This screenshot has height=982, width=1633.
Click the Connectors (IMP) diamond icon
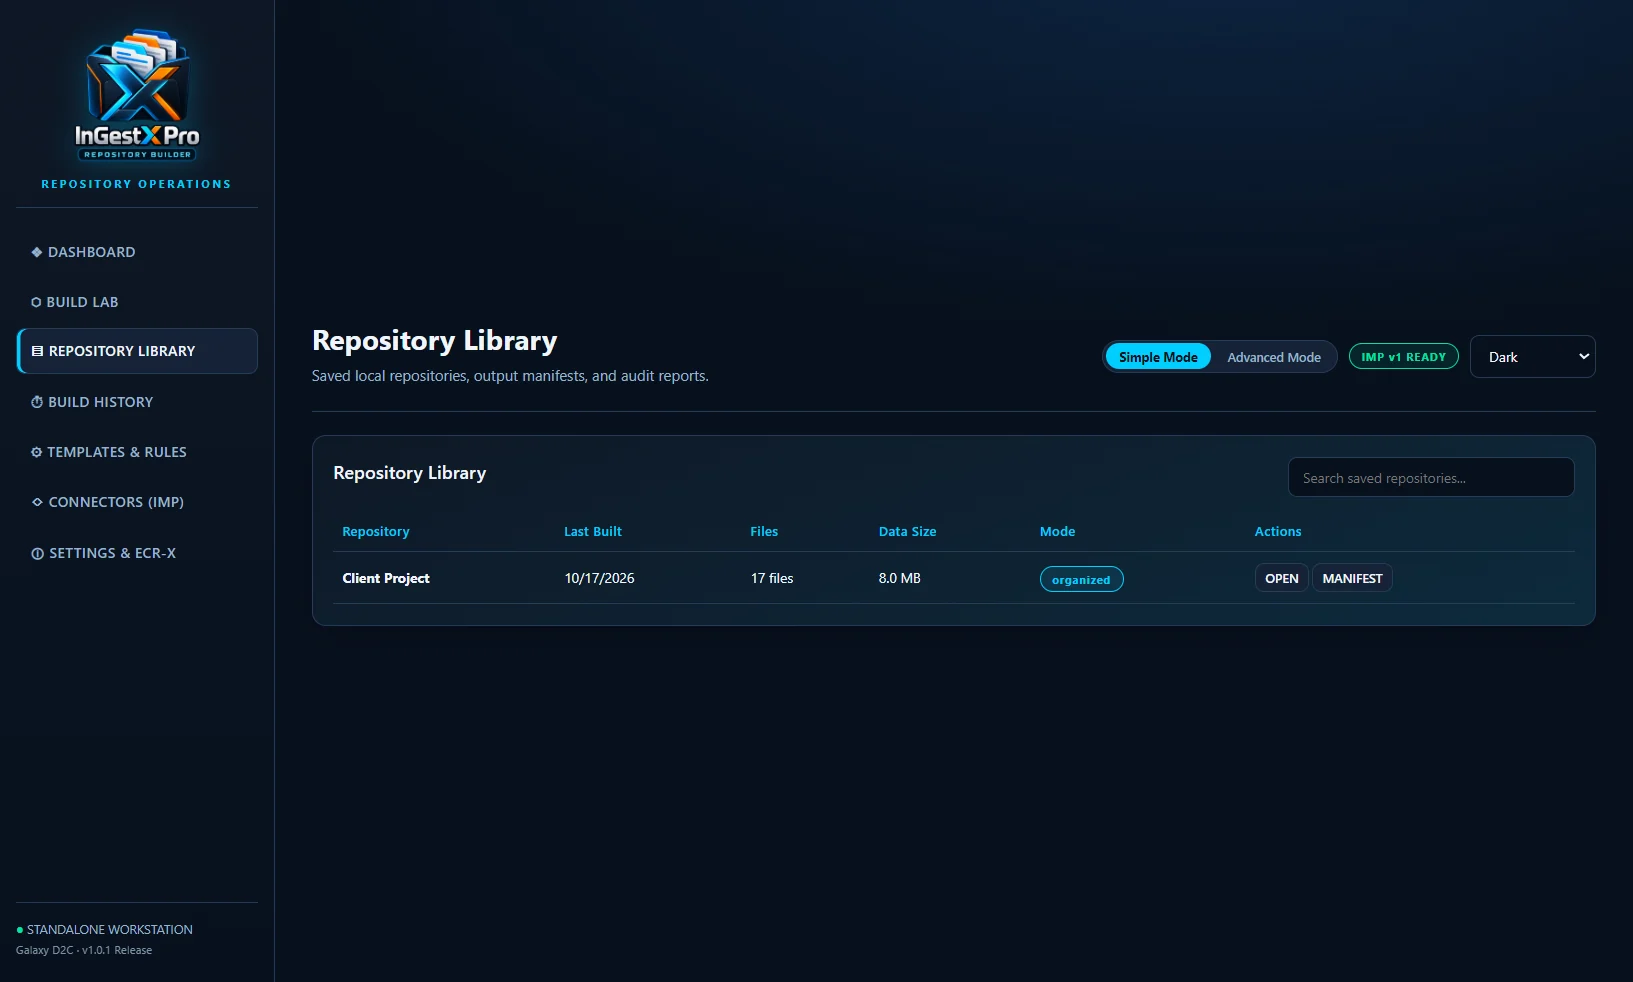[x=37, y=502]
